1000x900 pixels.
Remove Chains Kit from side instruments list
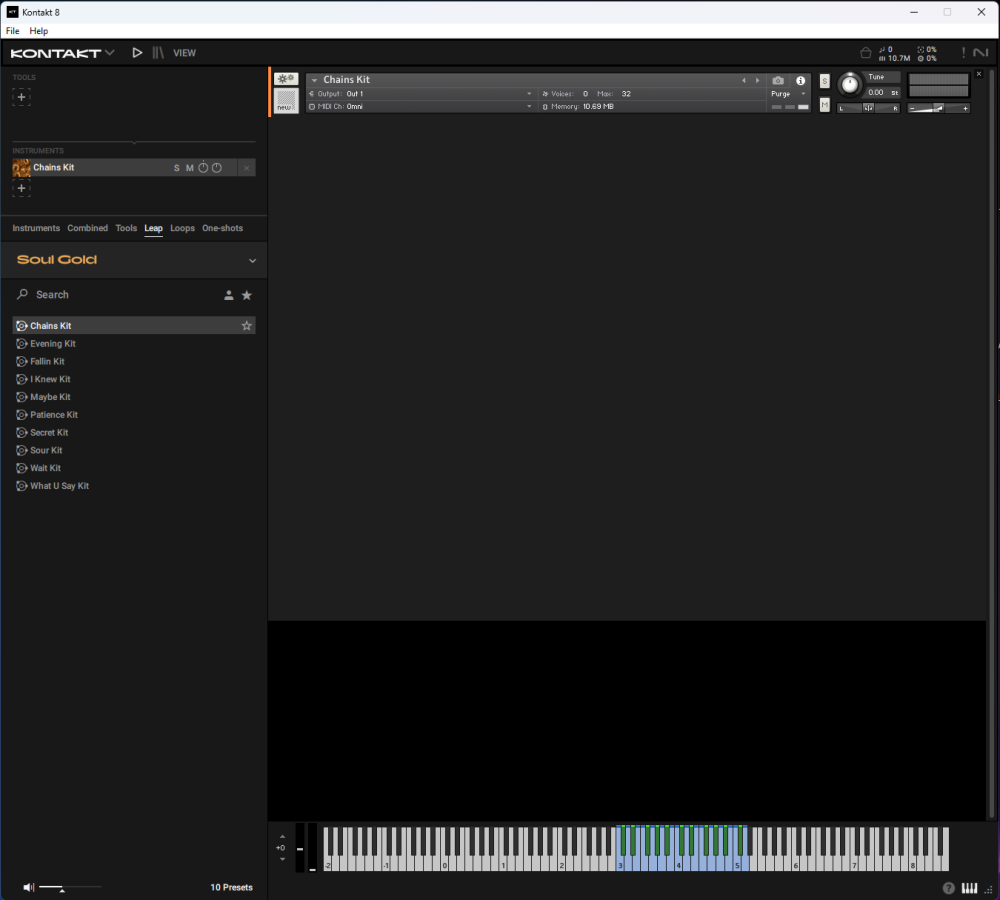tap(247, 168)
